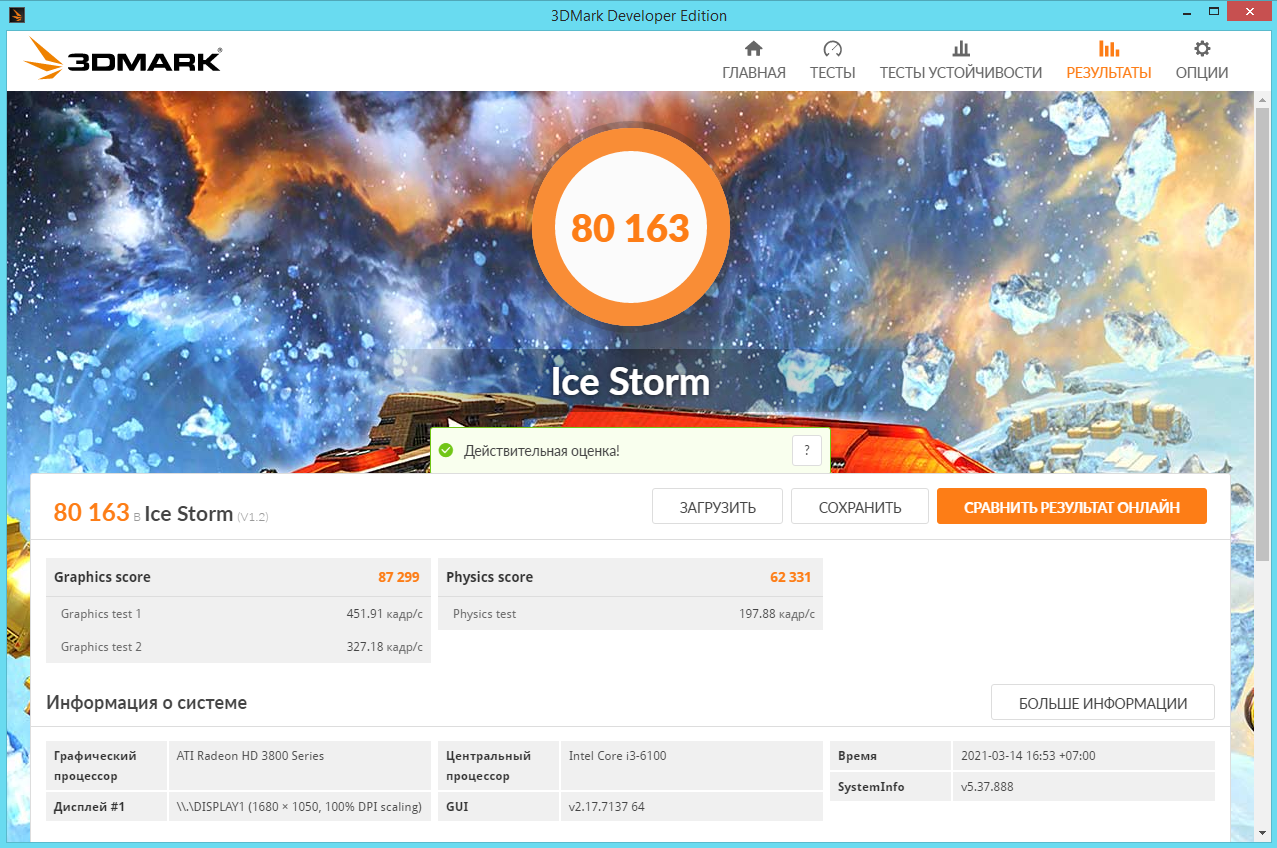This screenshot has width=1277, height=848.
Task: Click the СОХРАНИТЬ button
Action: (860, 507)
